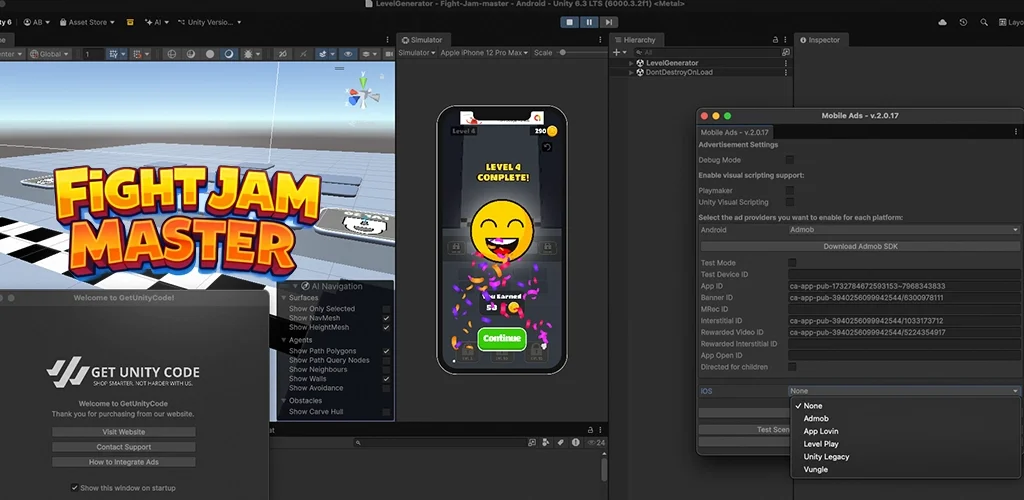Toggle the shaded wireframe draw mode icon
The image size is (1024, 500).
(172, 54)
